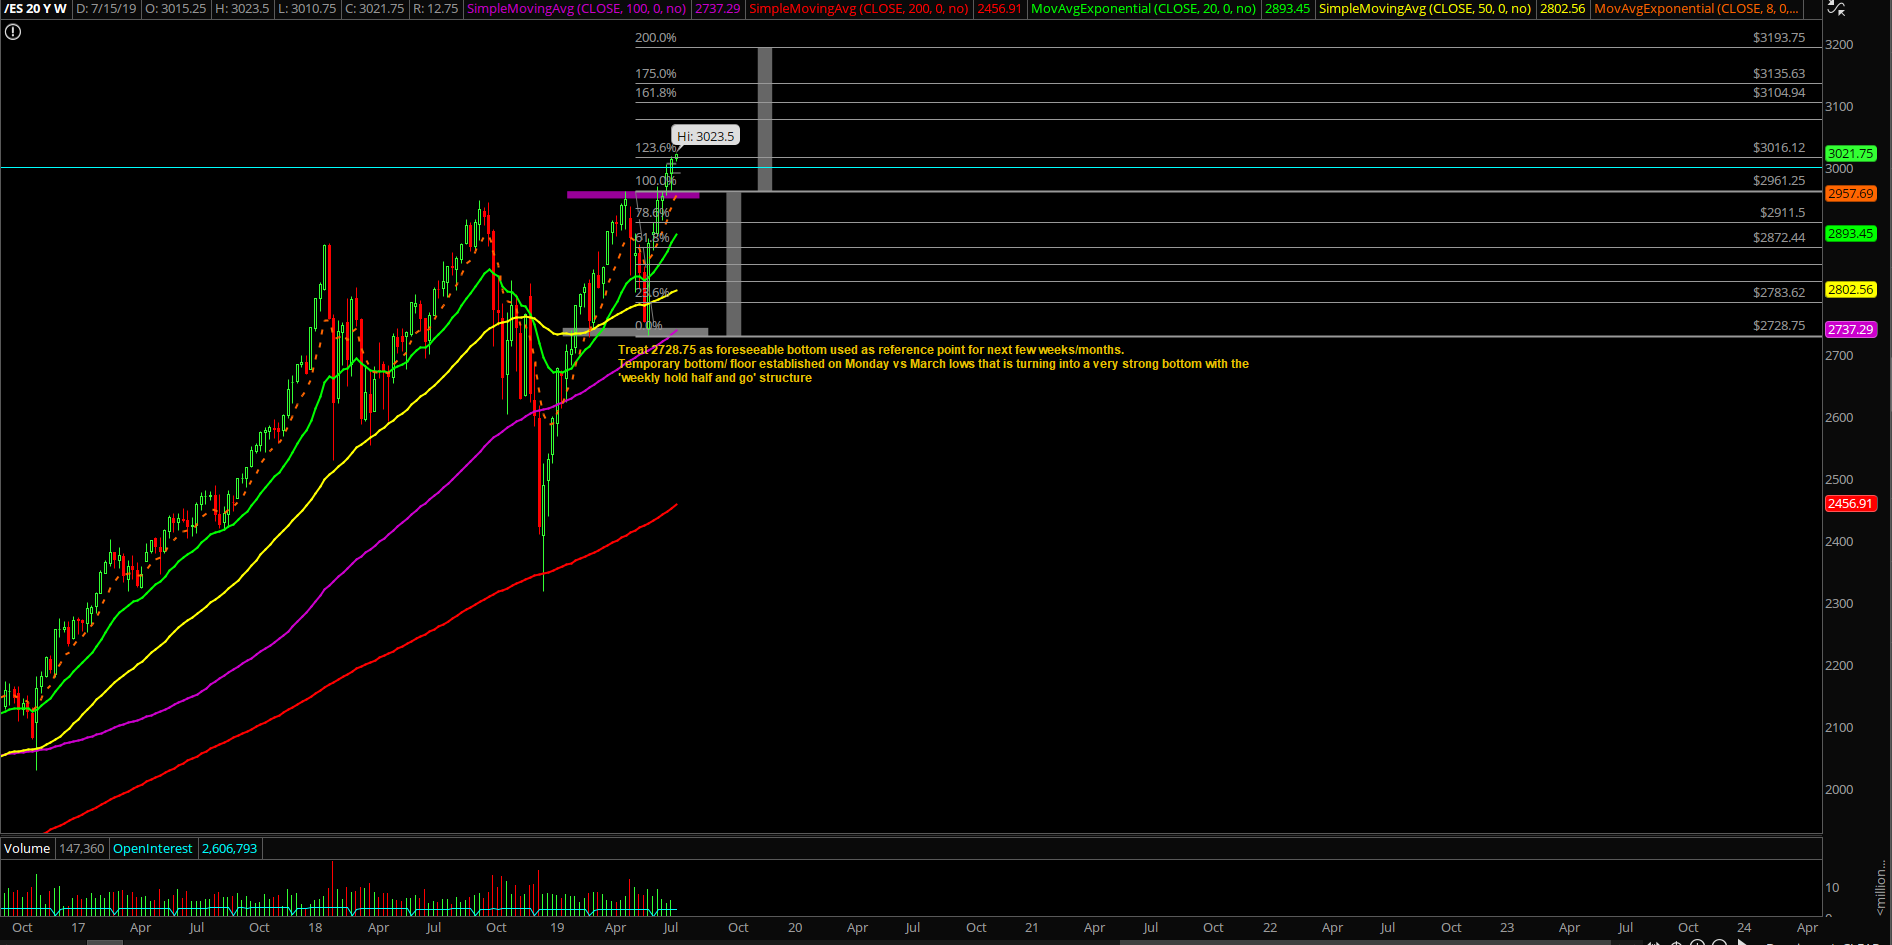
Task: Click the orange 2957.69 price bubble
Action: (x=1850, y=194)
